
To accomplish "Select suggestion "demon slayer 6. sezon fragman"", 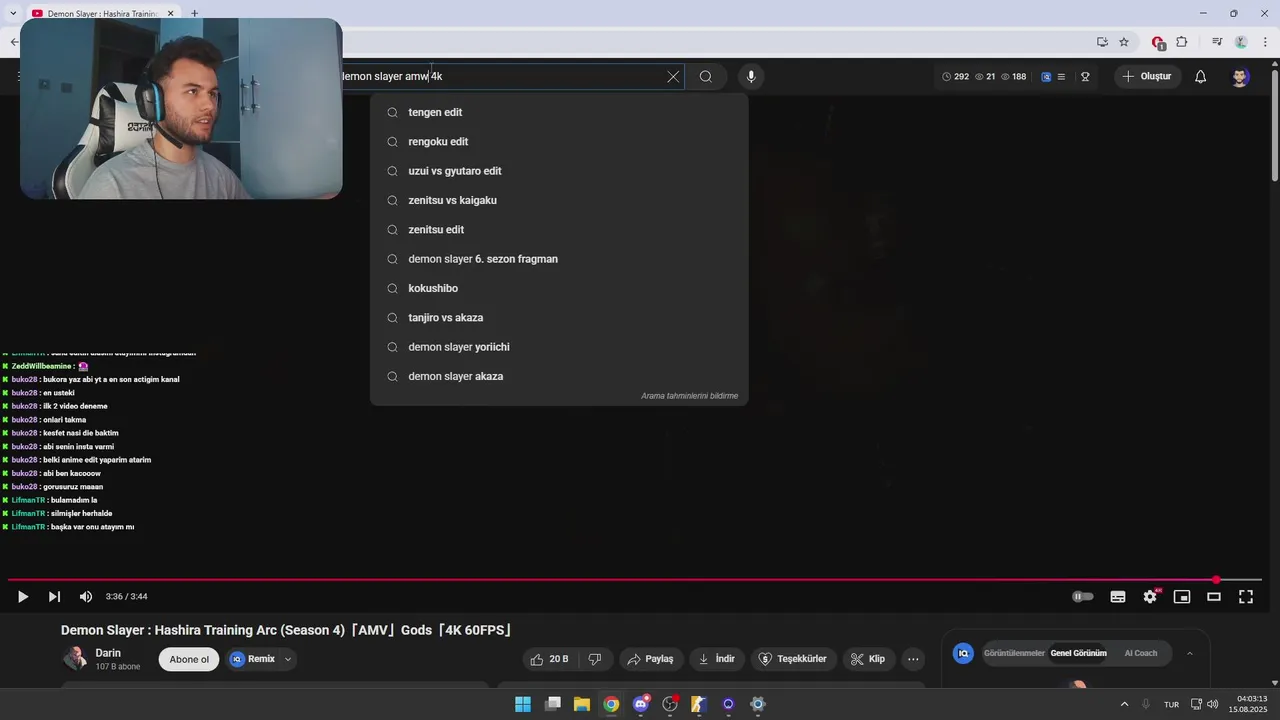I will pyautogui.click(x=559, y=259).
